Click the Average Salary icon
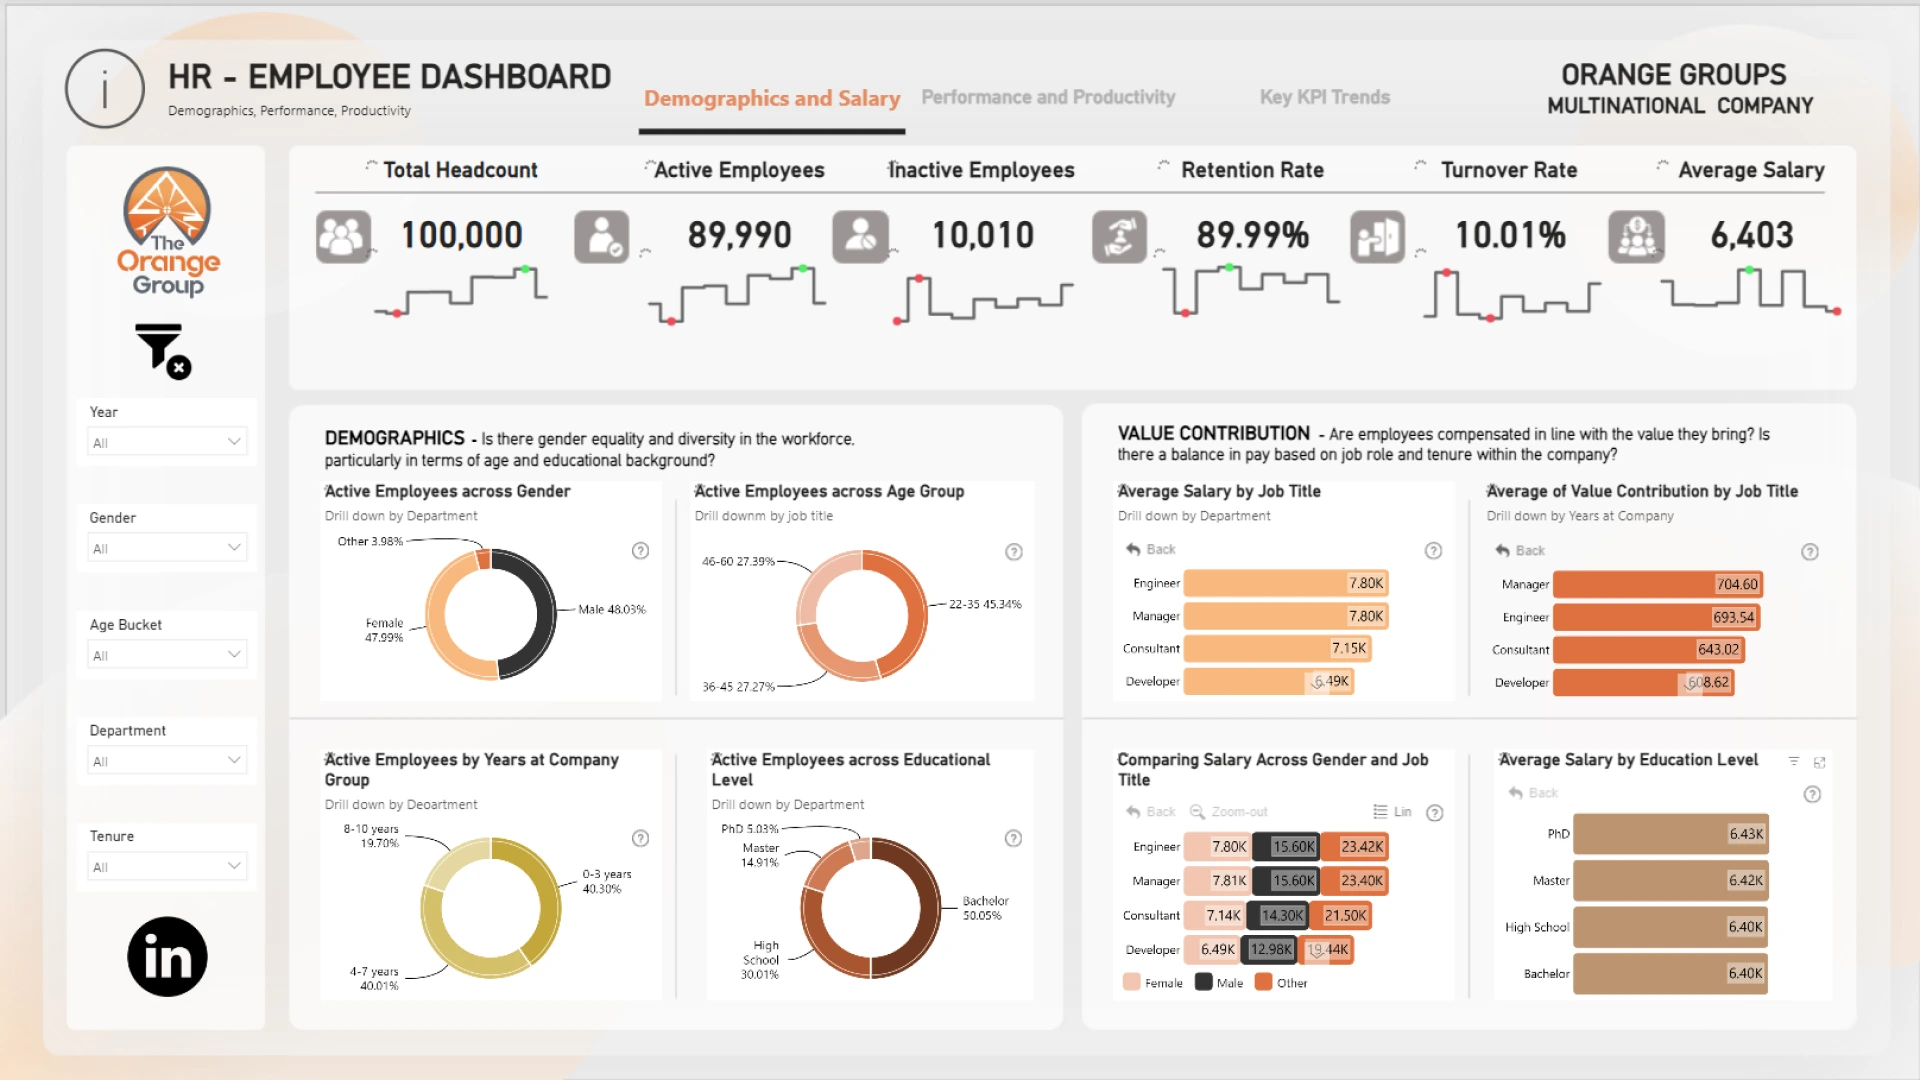Image resolution: width=1920 pixels, height=1080 pixels. pos(1636,237)
